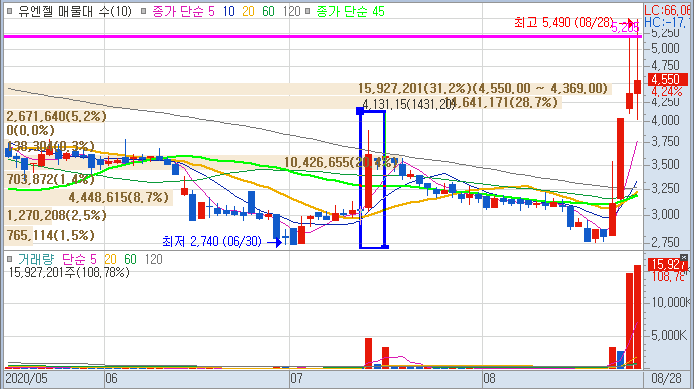This screenshot has width=694, height=389.
Task: Click the 10,000K level on the volume axis
Action: click(670, 302)
